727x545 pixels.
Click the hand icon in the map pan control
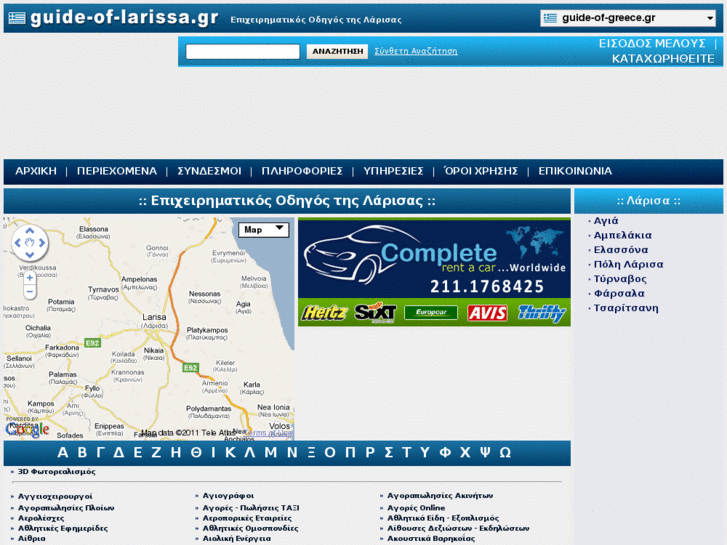[x=30, y=243]
